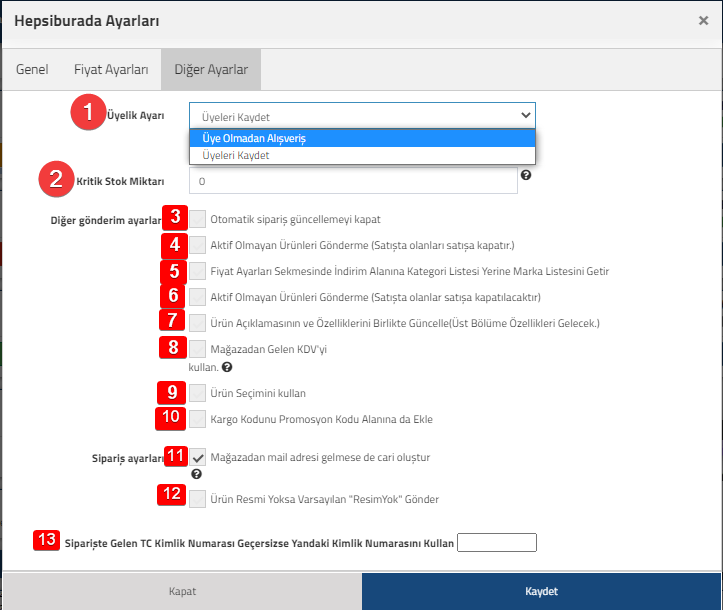Click help icon after Mağazadan Gelen KDV'yi kullan

click(x=226, y=367)
